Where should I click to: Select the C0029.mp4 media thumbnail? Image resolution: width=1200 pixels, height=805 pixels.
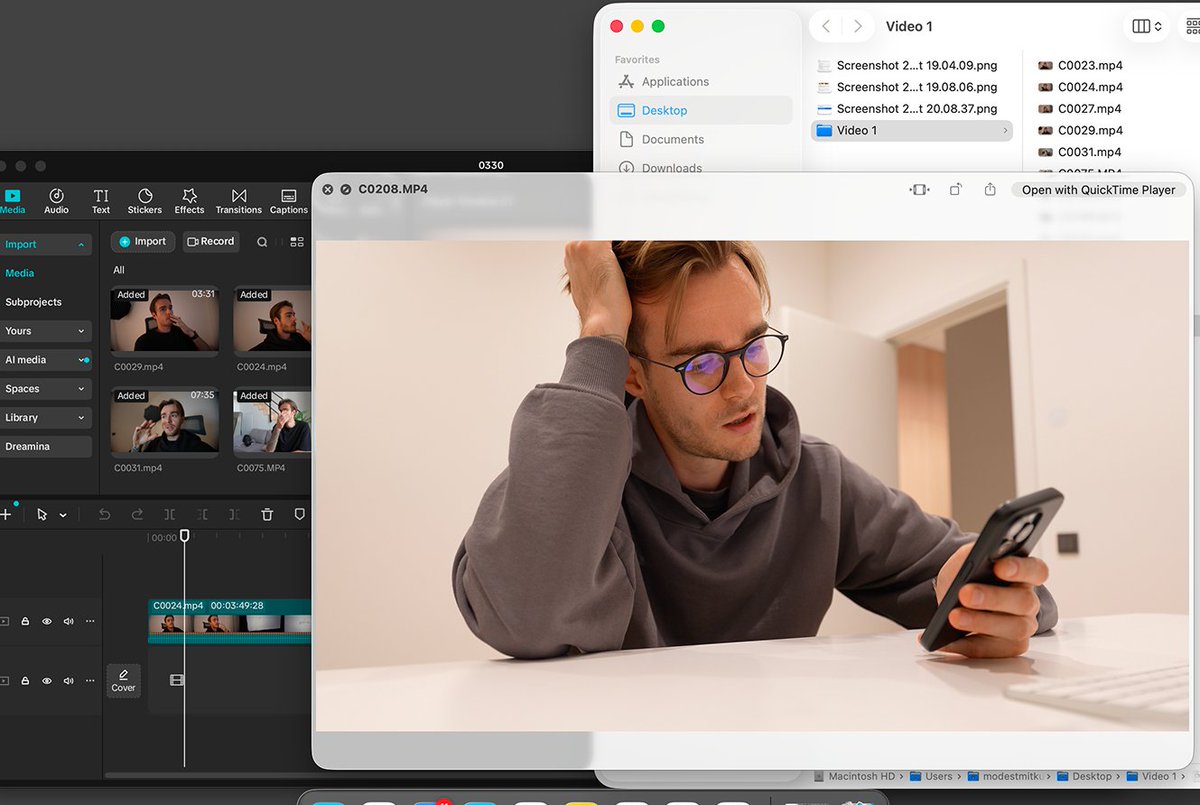point(165,321)
